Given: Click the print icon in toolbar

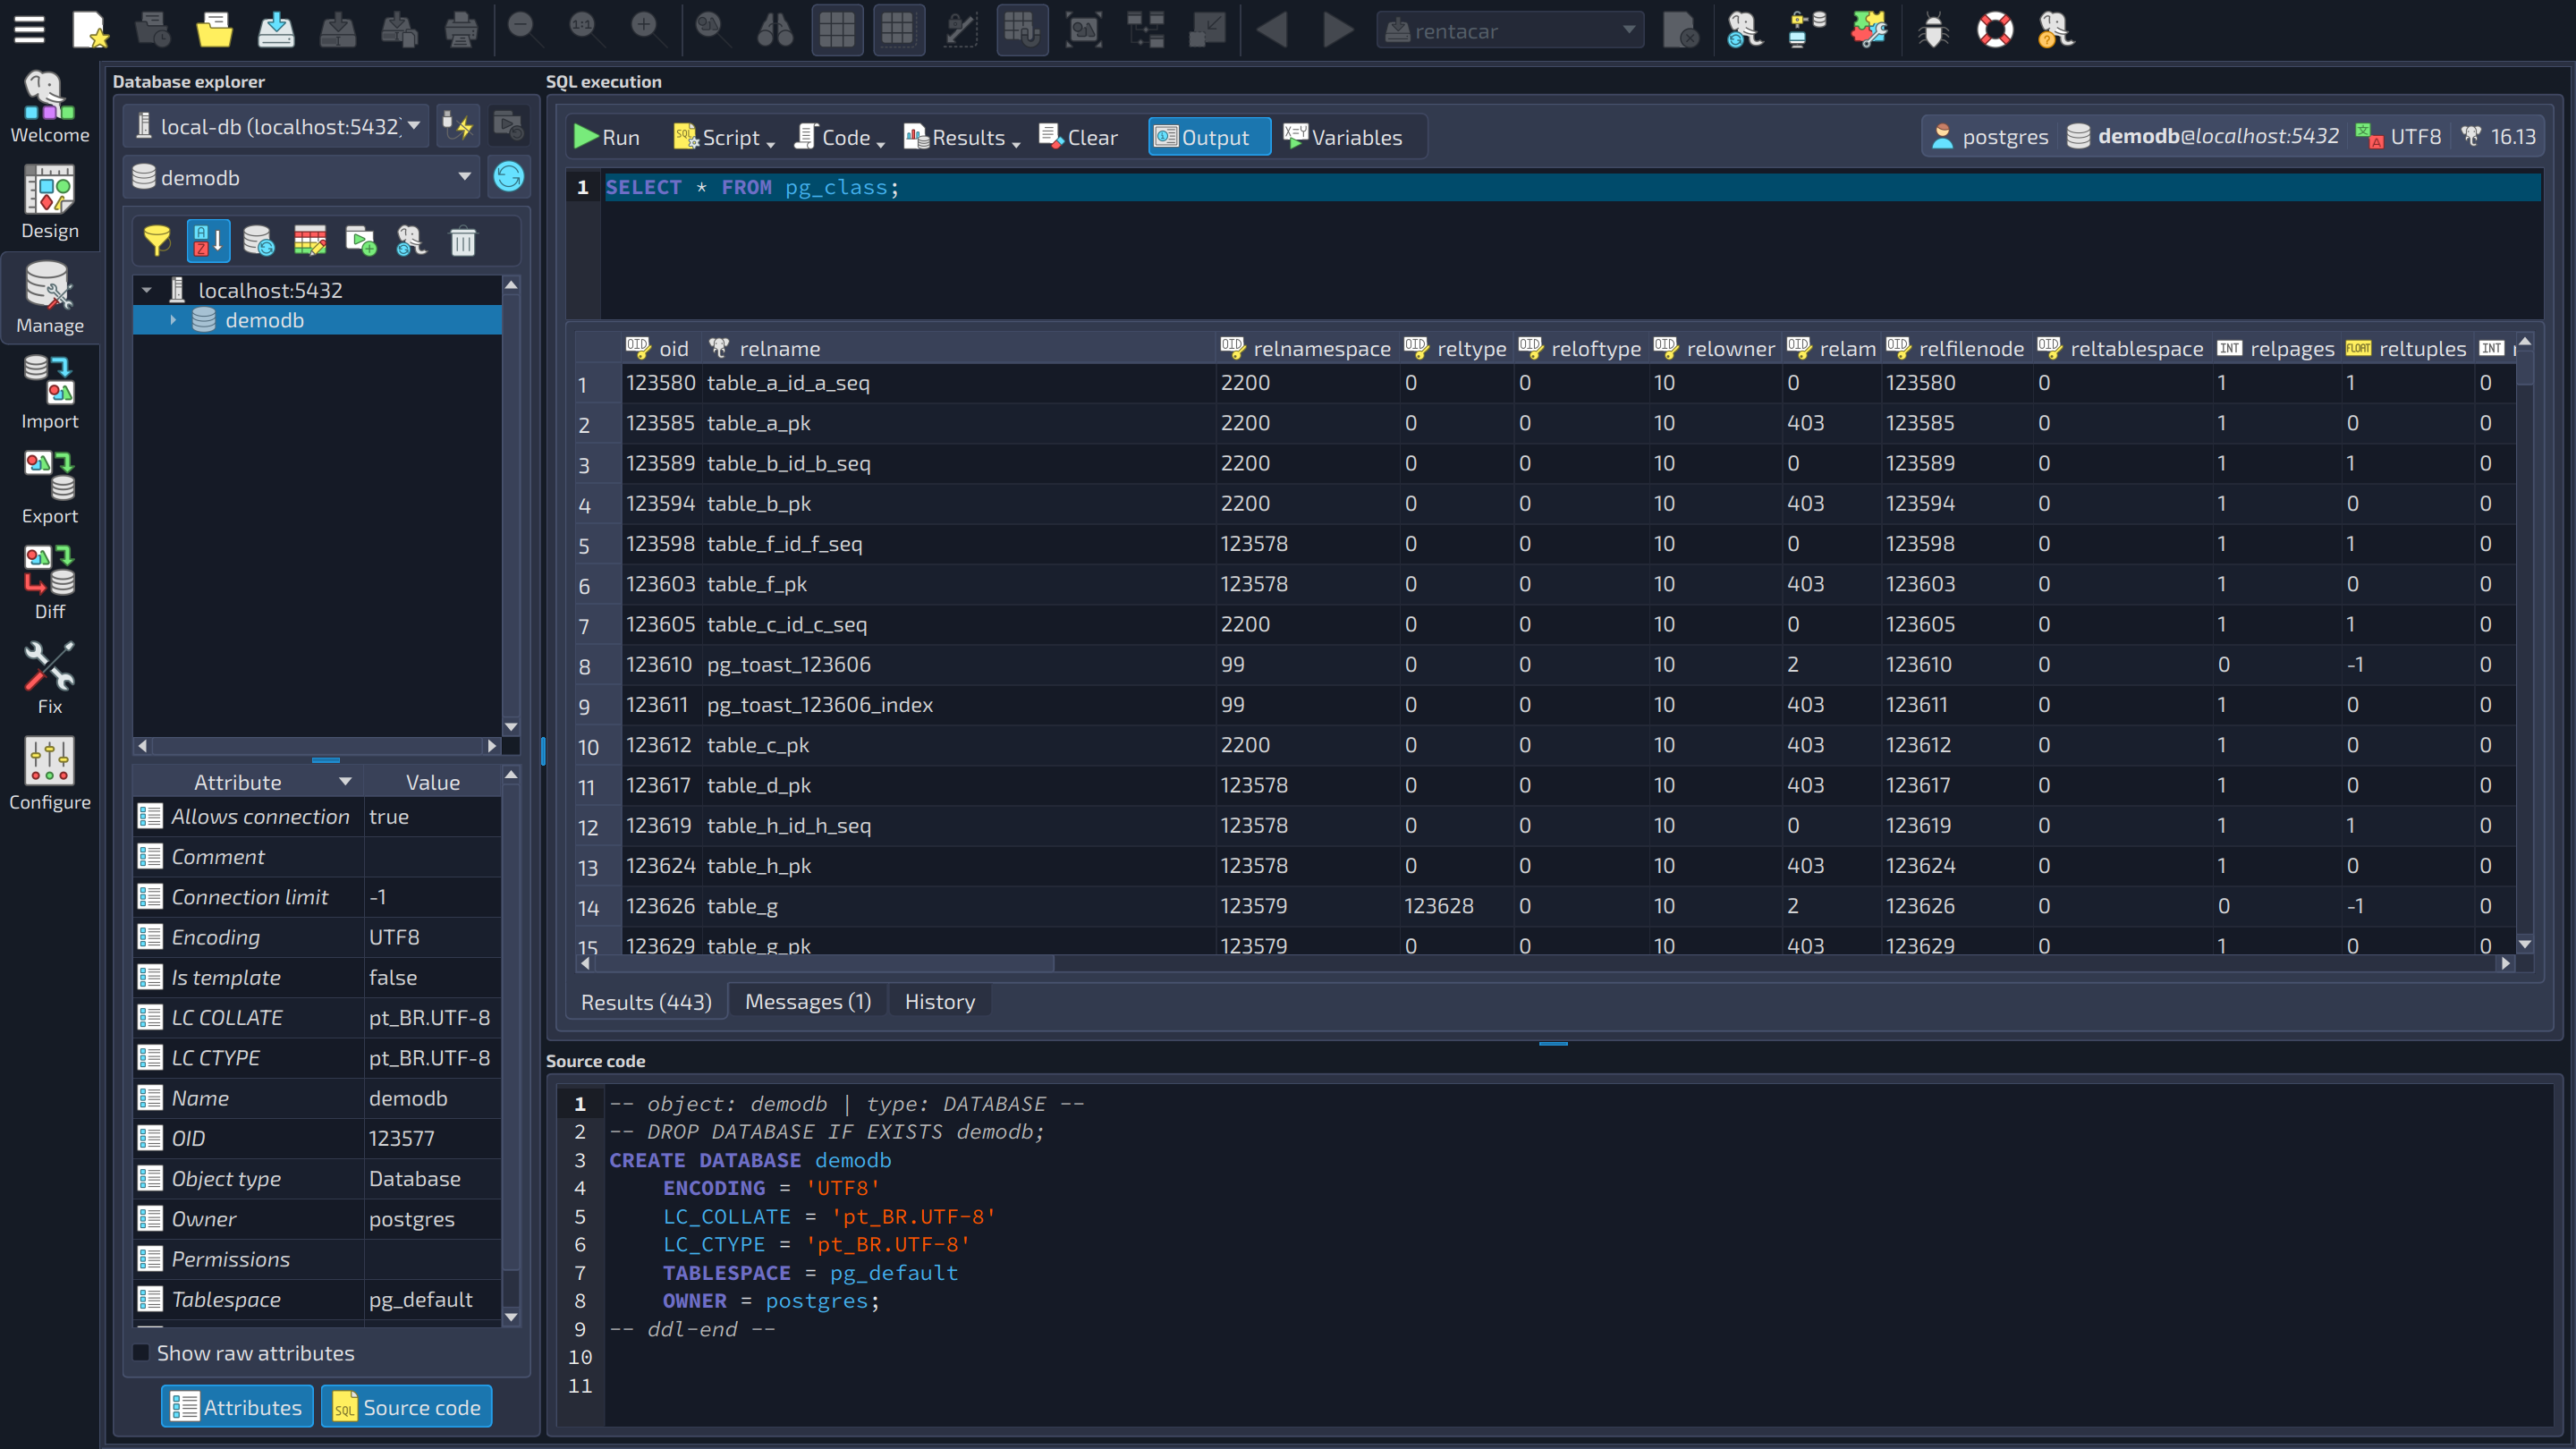Looking at the screenshot, I should tap(461, 29).
